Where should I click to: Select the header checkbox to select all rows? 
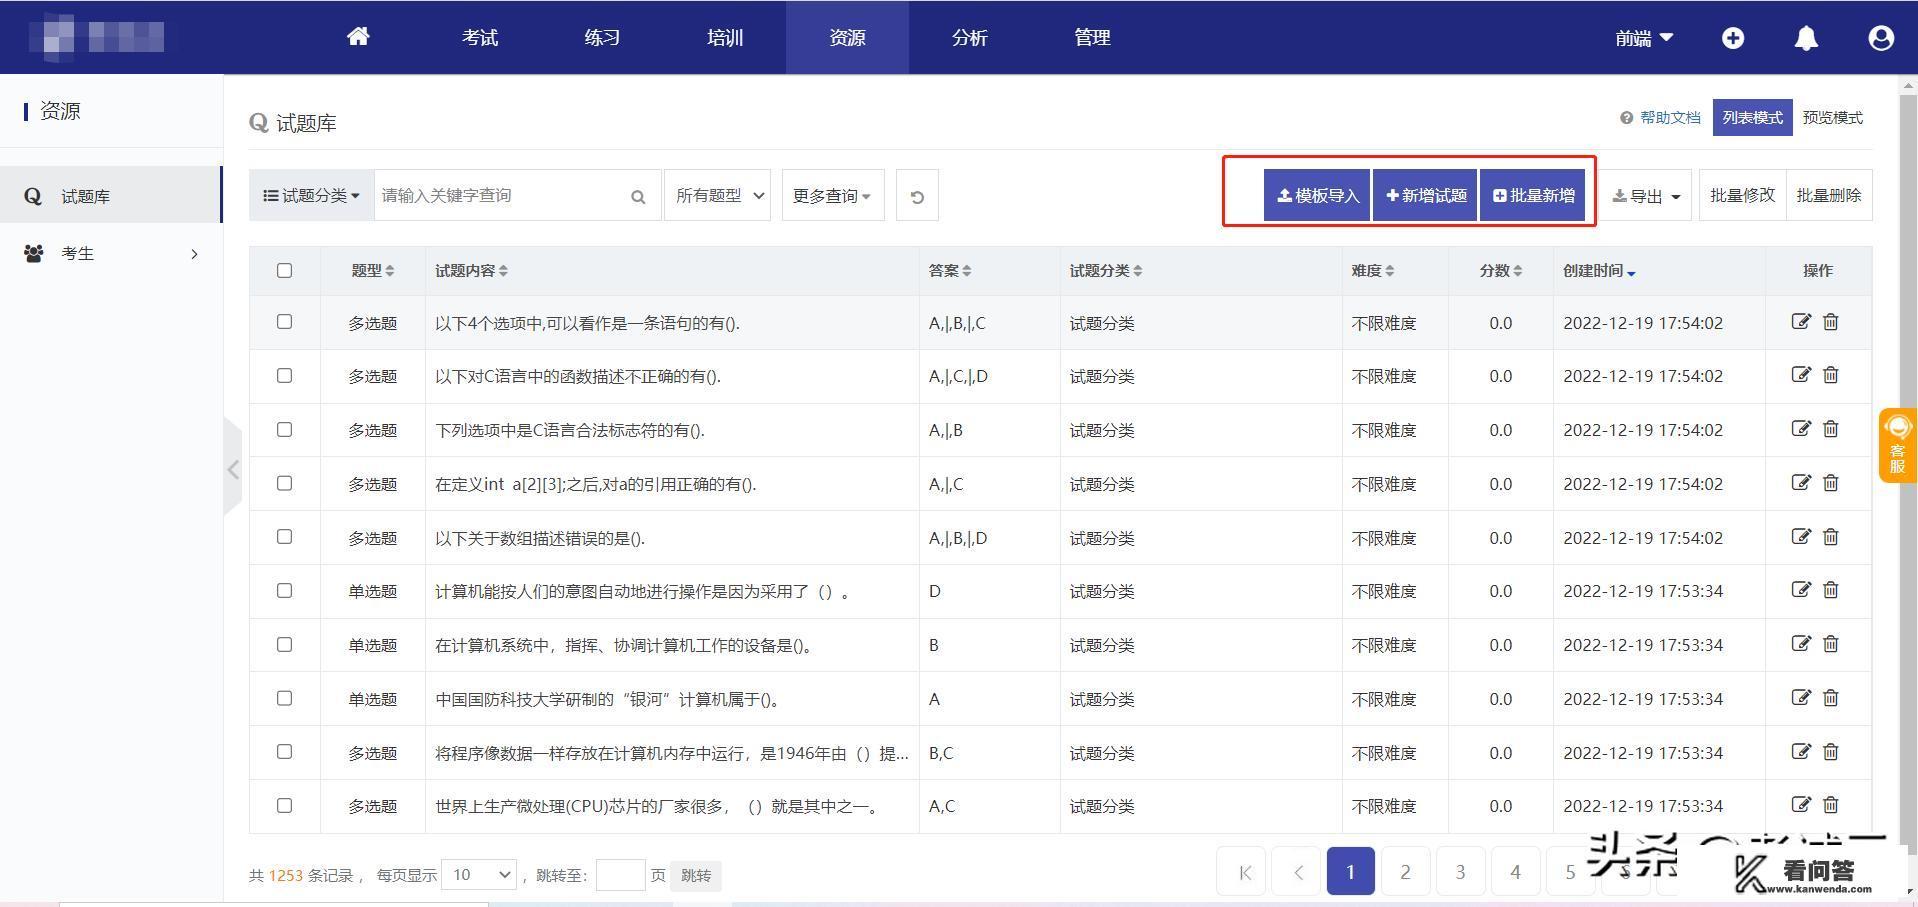(x=284, y=270)
